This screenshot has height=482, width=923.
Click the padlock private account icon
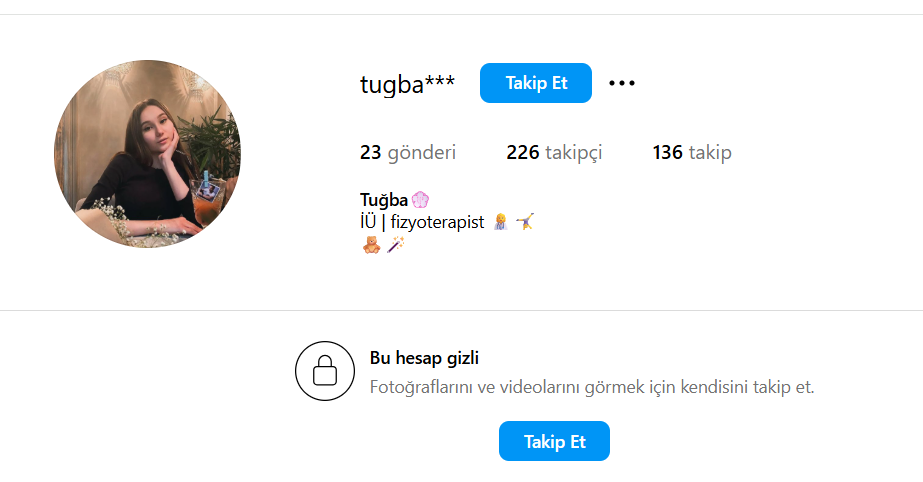tap(325, 371)
